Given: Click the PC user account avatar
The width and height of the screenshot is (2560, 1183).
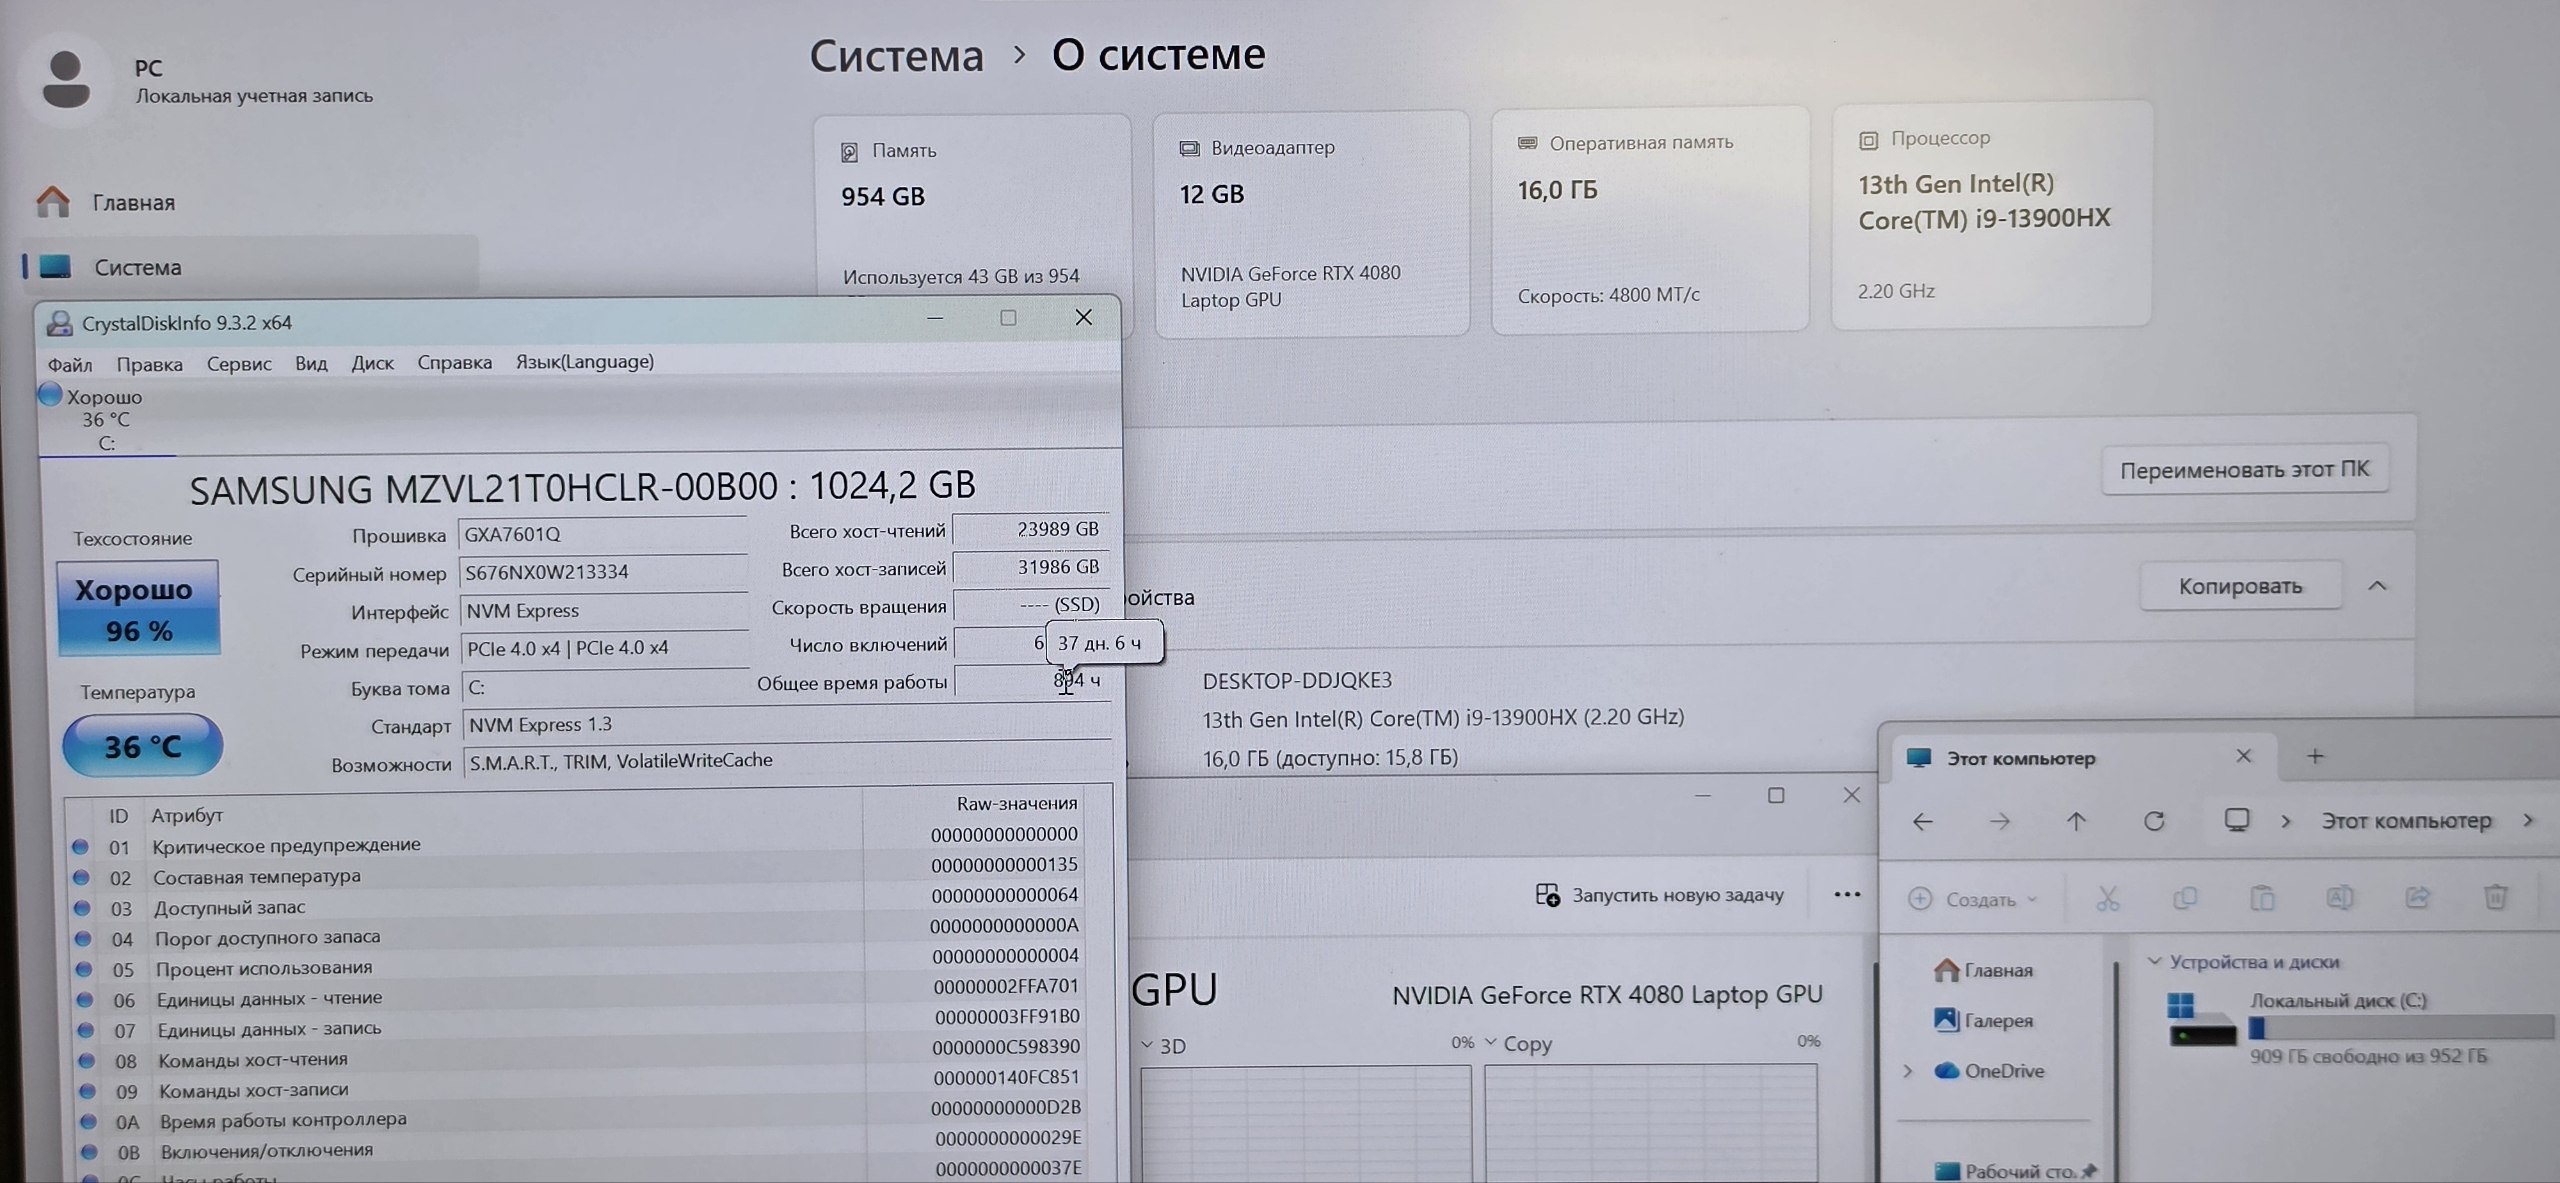Looking at the screenshot, I should (x=66, y=80).
